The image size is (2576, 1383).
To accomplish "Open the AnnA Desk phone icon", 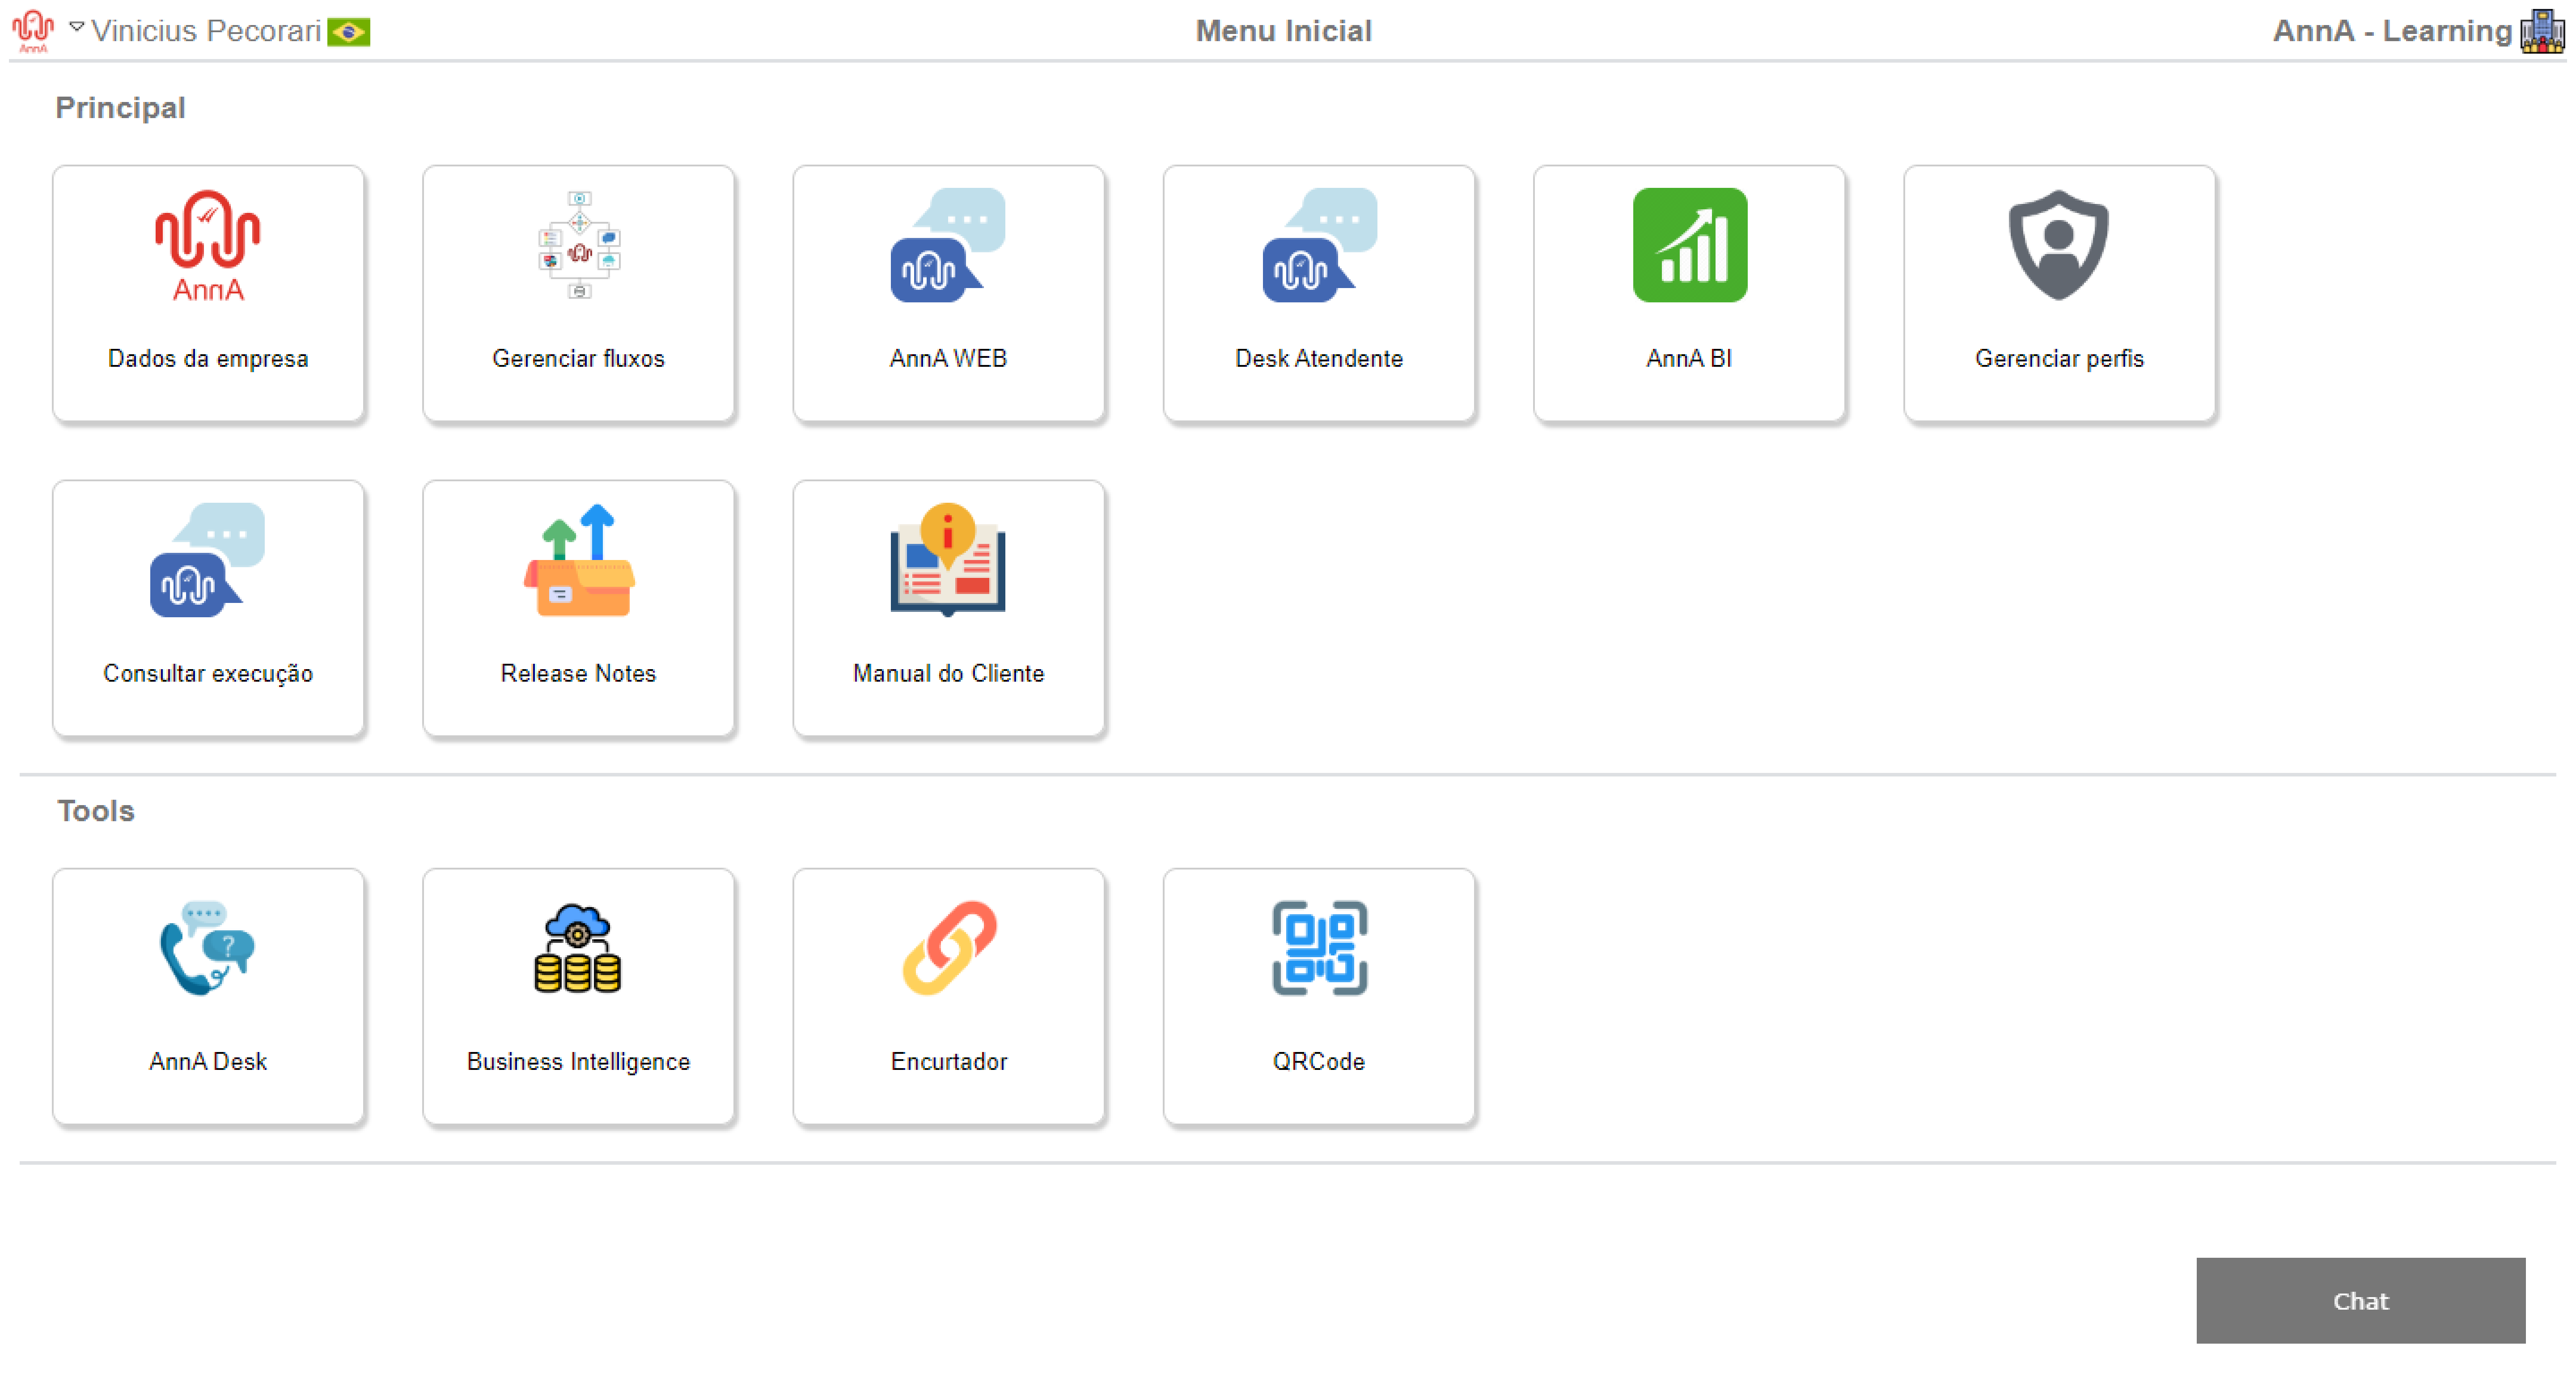I will (208, 948).
